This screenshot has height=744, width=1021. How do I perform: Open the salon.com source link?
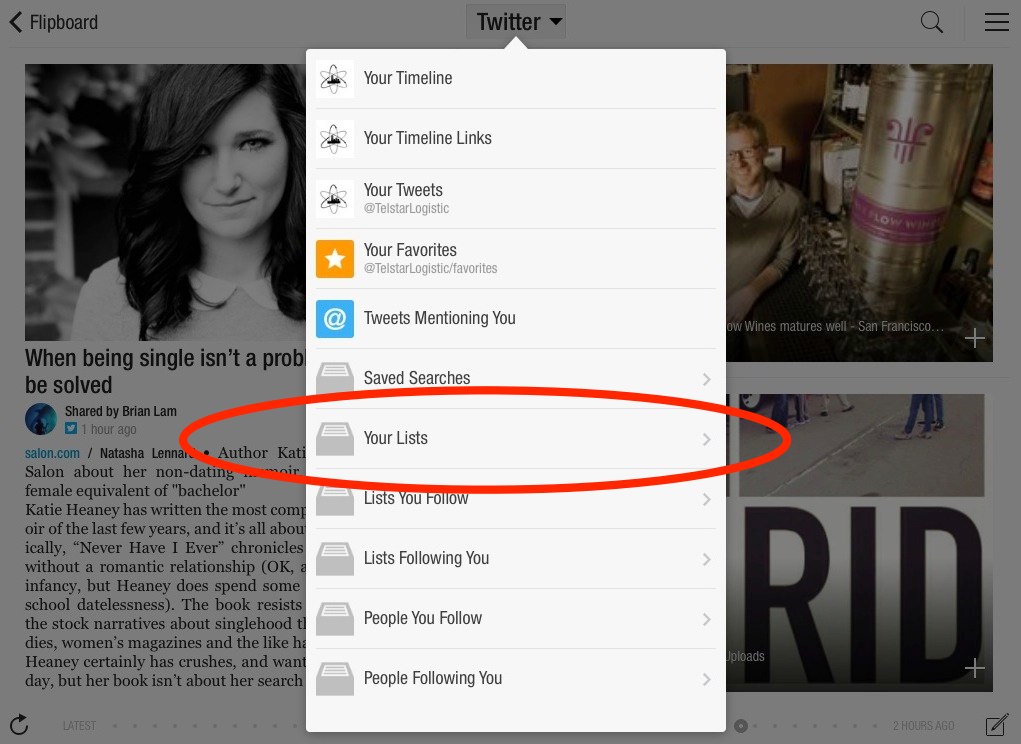[52, 453]
